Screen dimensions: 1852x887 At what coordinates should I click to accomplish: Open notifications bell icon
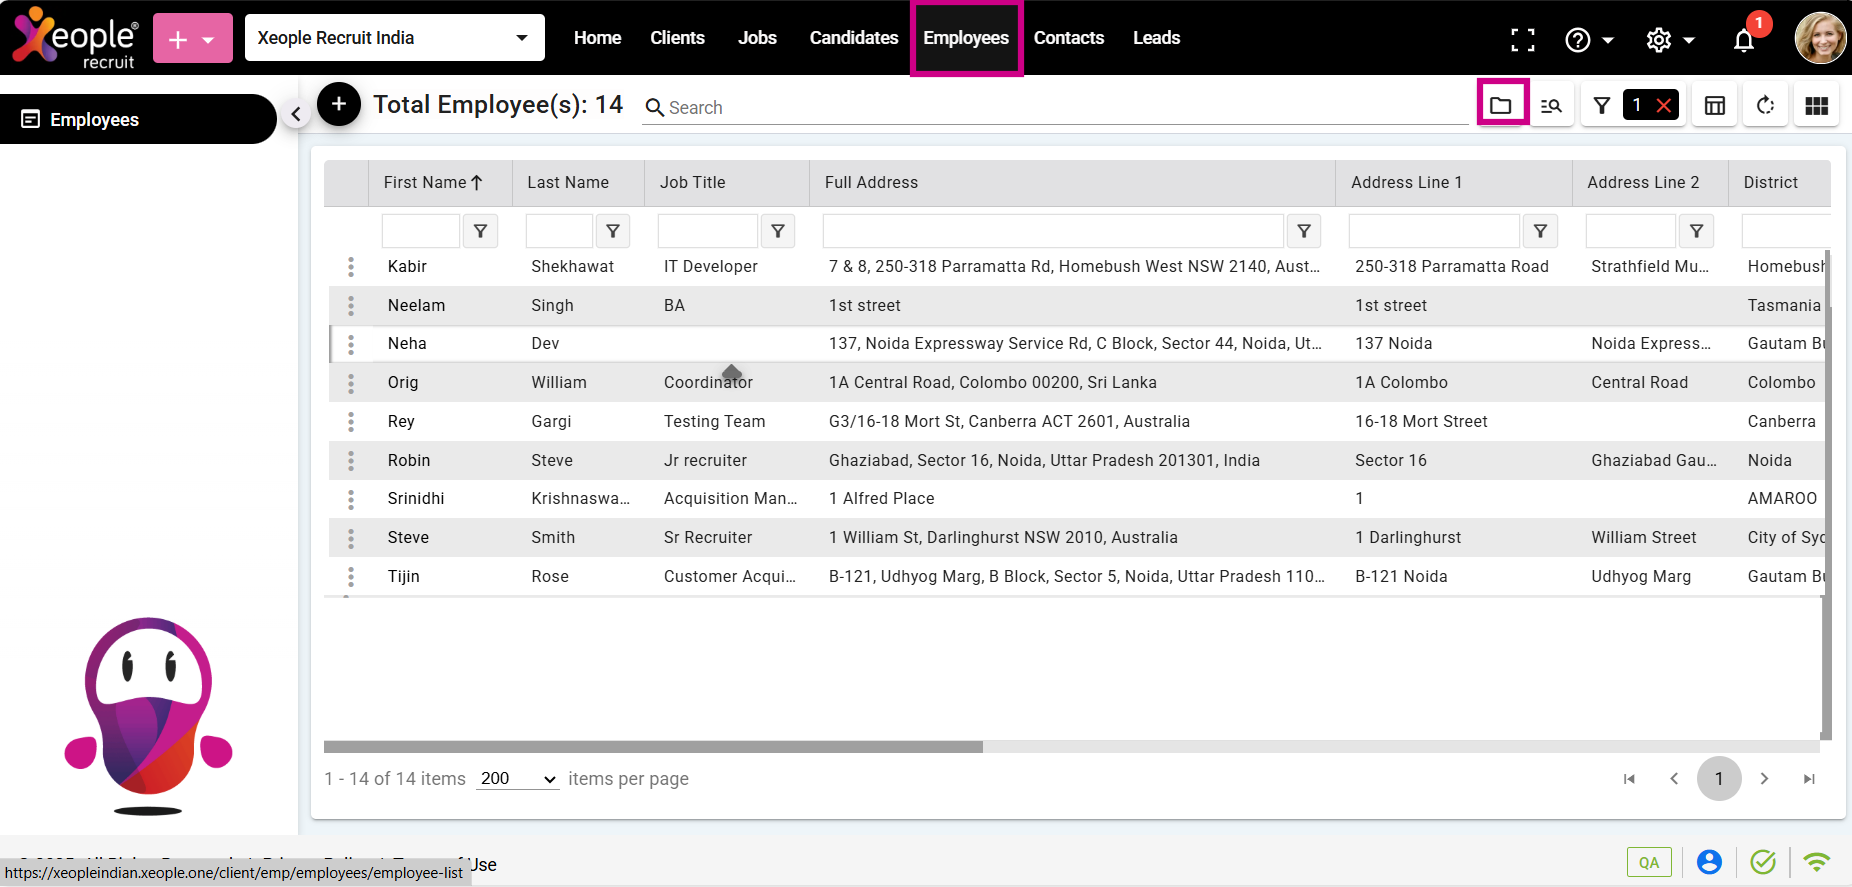(1744, 40)
